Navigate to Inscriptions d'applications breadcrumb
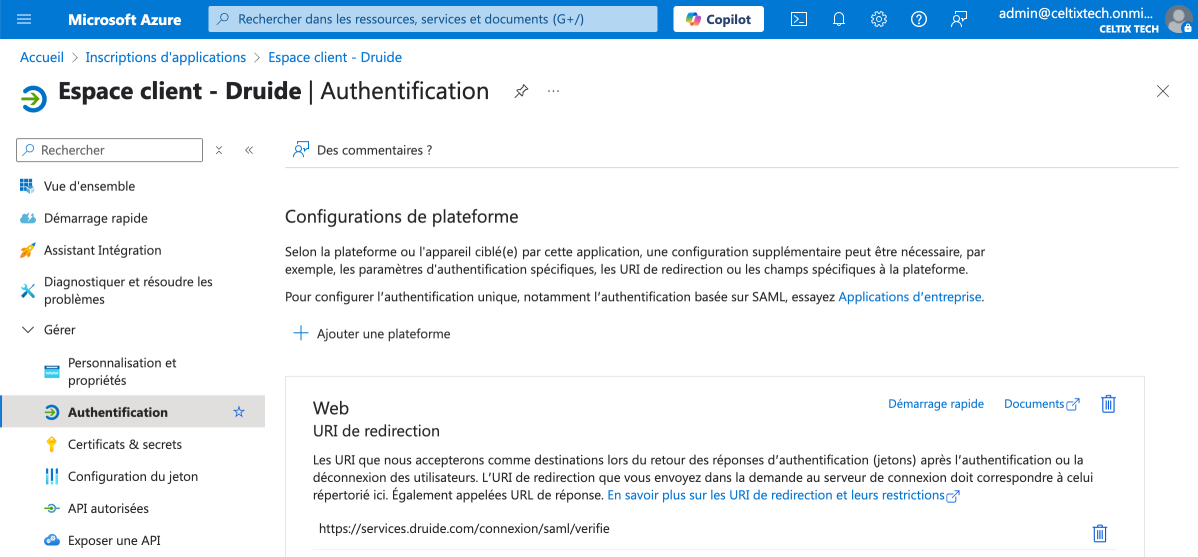This screenshot has width=1198, height=557. point(166,57)
